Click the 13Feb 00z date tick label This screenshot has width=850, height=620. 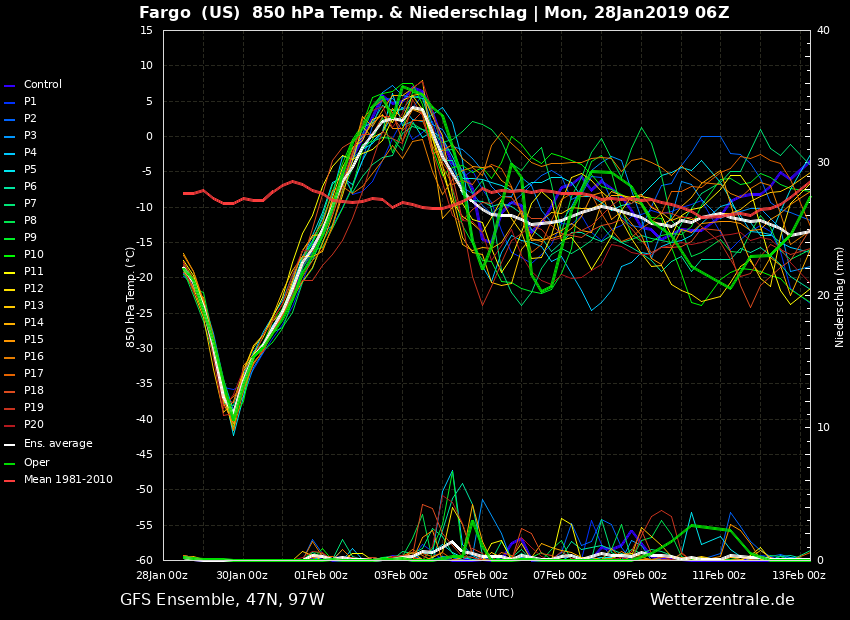click(799, 575)
